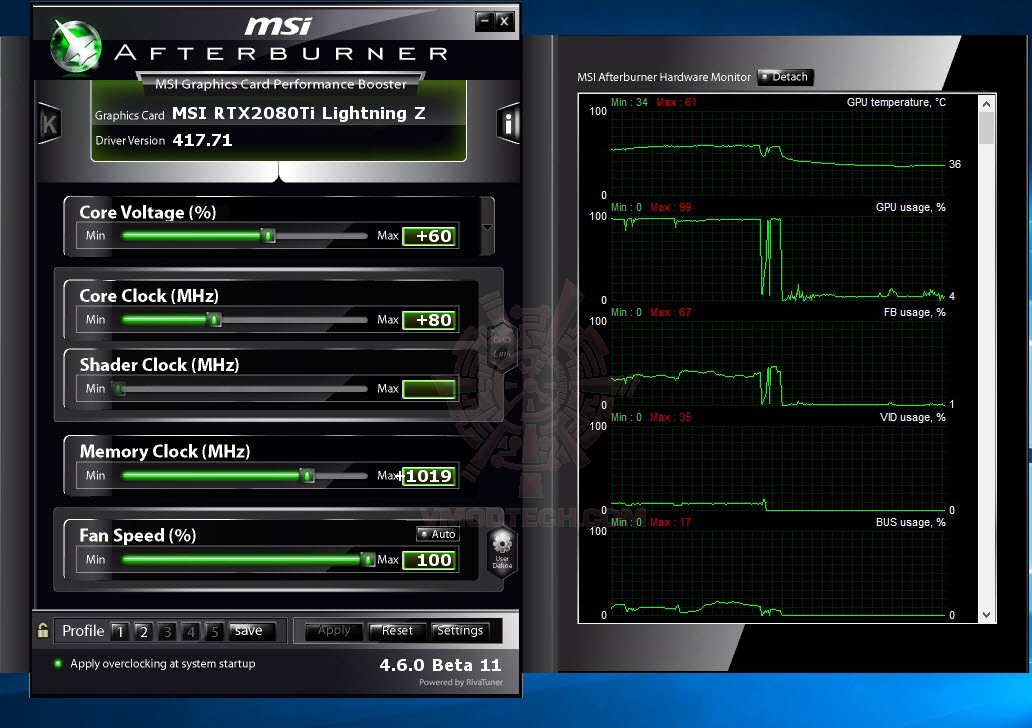Expand the Core Voltage dropdown arrow
1032x728 pixels.
point(487,228)
